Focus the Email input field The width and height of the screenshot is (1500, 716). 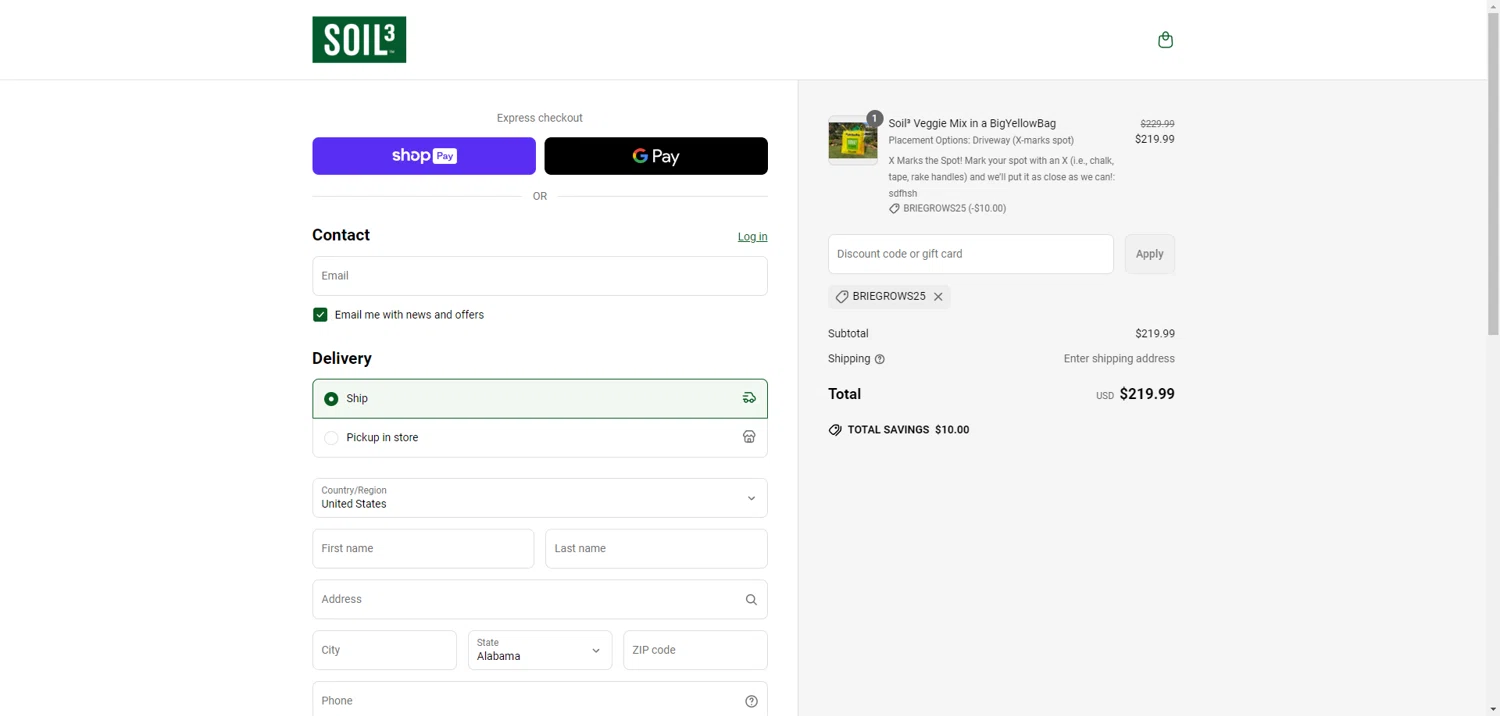coord(540,276)
